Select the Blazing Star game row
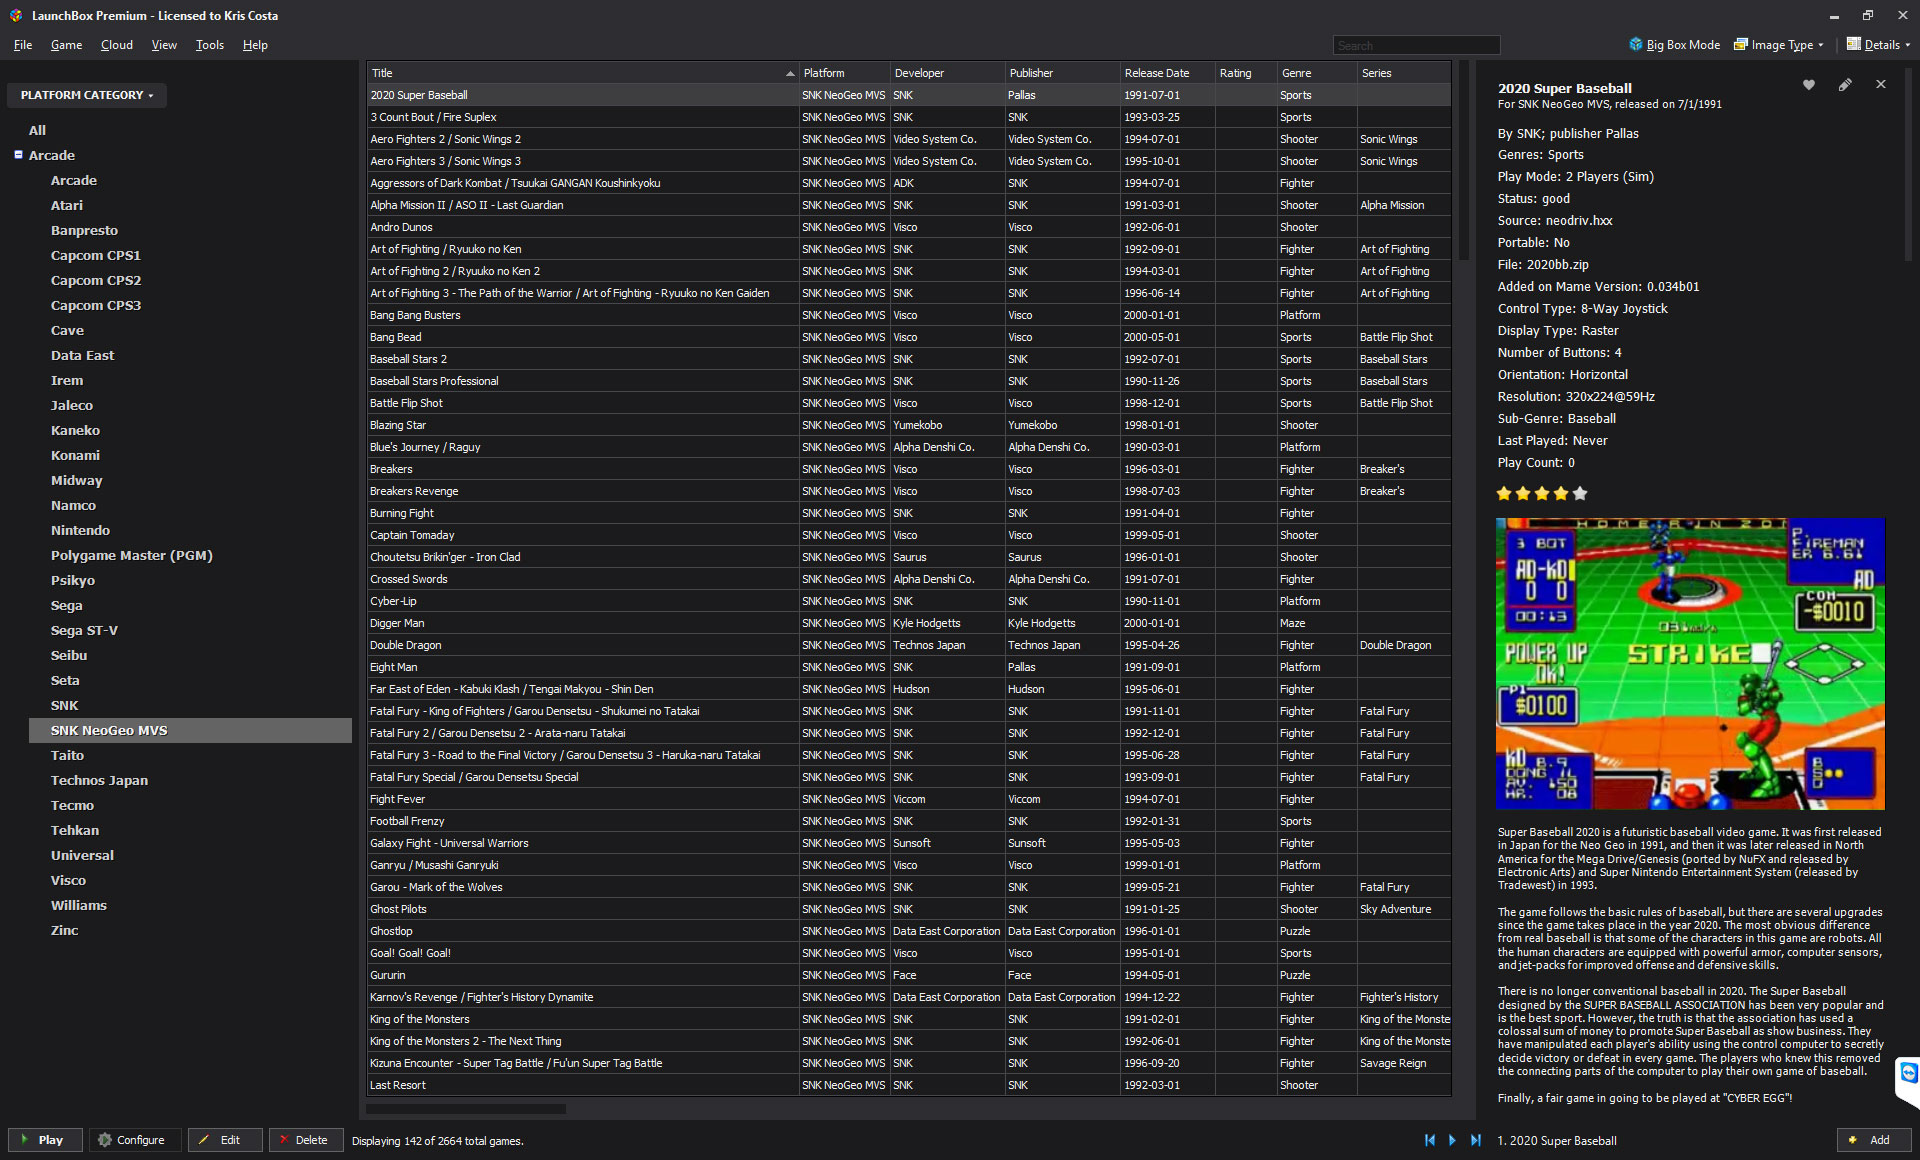1920x1160 pixels. (x=908, y=425)
